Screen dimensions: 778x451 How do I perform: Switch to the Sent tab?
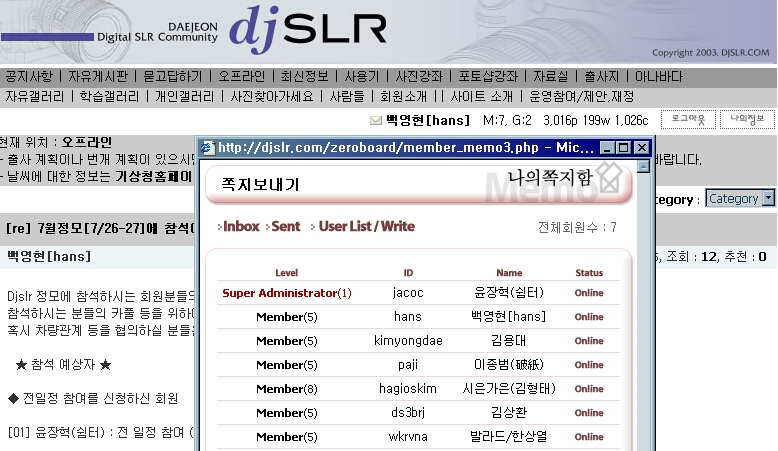[x=285, y=227]
